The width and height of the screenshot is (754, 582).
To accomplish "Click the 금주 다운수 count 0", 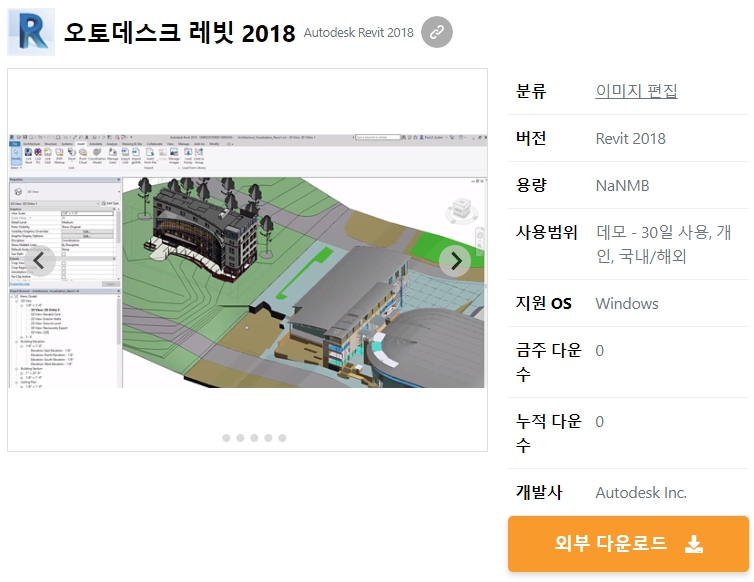I will point(599,351).
